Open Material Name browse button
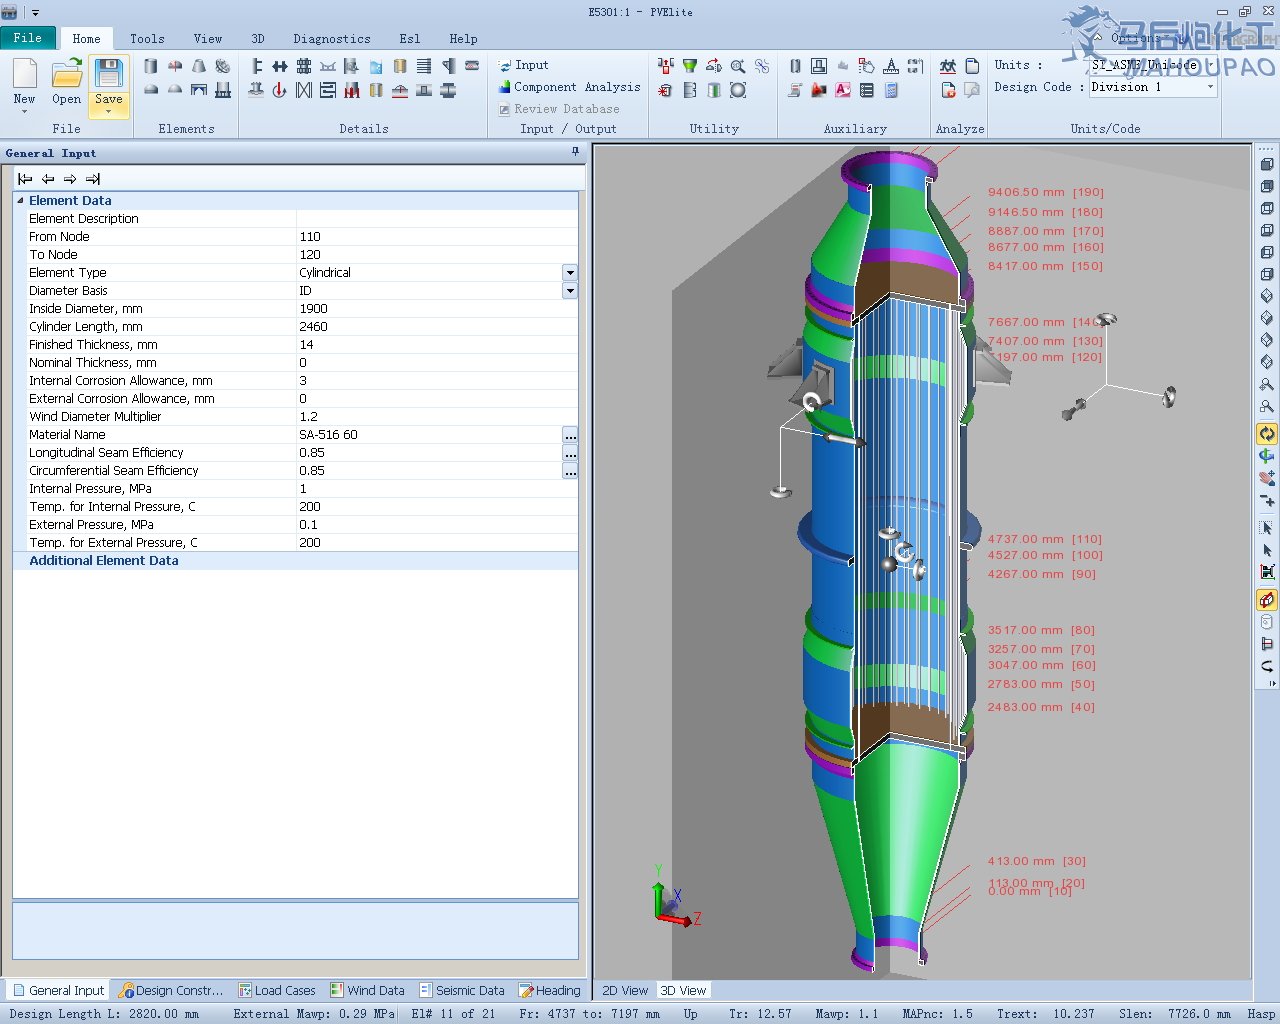Image resolution: width=1280 pixels, height=1024 pixels. tap(570, 435)
